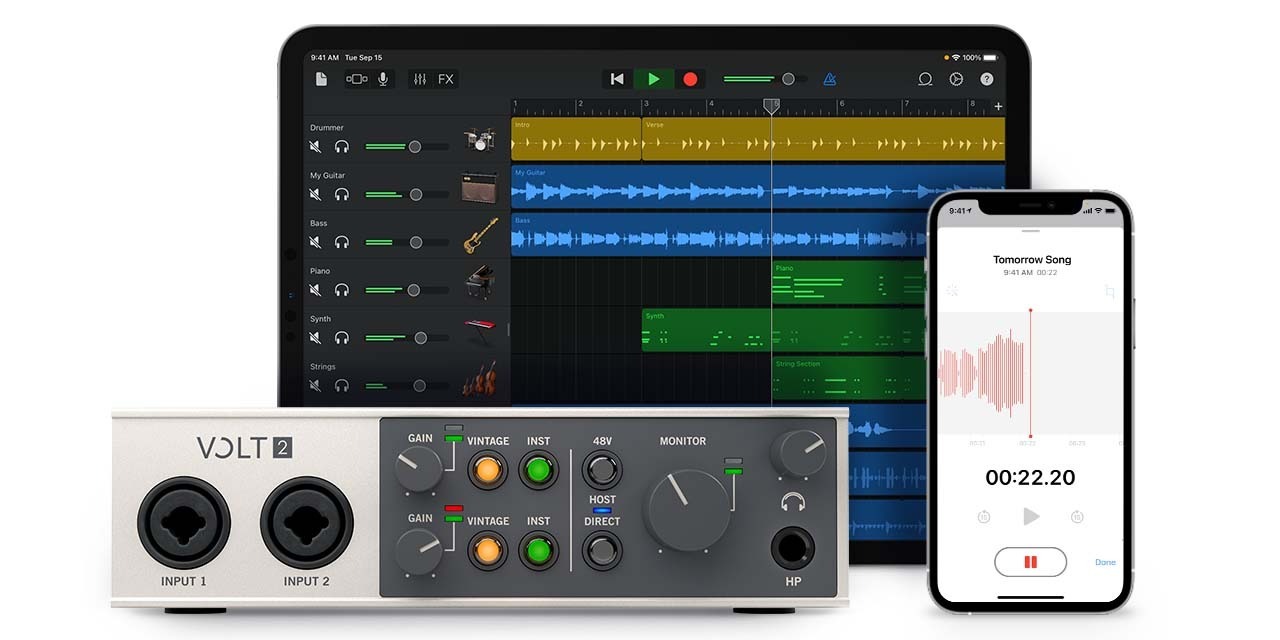Open the Loop Browser
The height and width of the screenshot is (640, 1280).
tap(925, 79)
